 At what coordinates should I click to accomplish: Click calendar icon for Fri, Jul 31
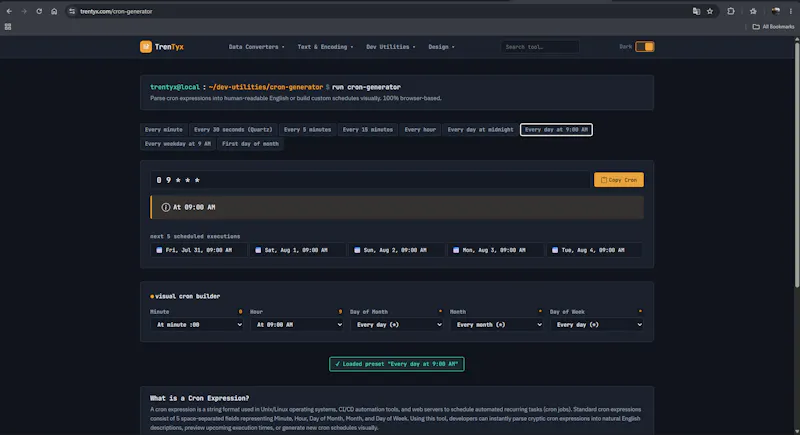pyautogui.click(x=159, y=250)
